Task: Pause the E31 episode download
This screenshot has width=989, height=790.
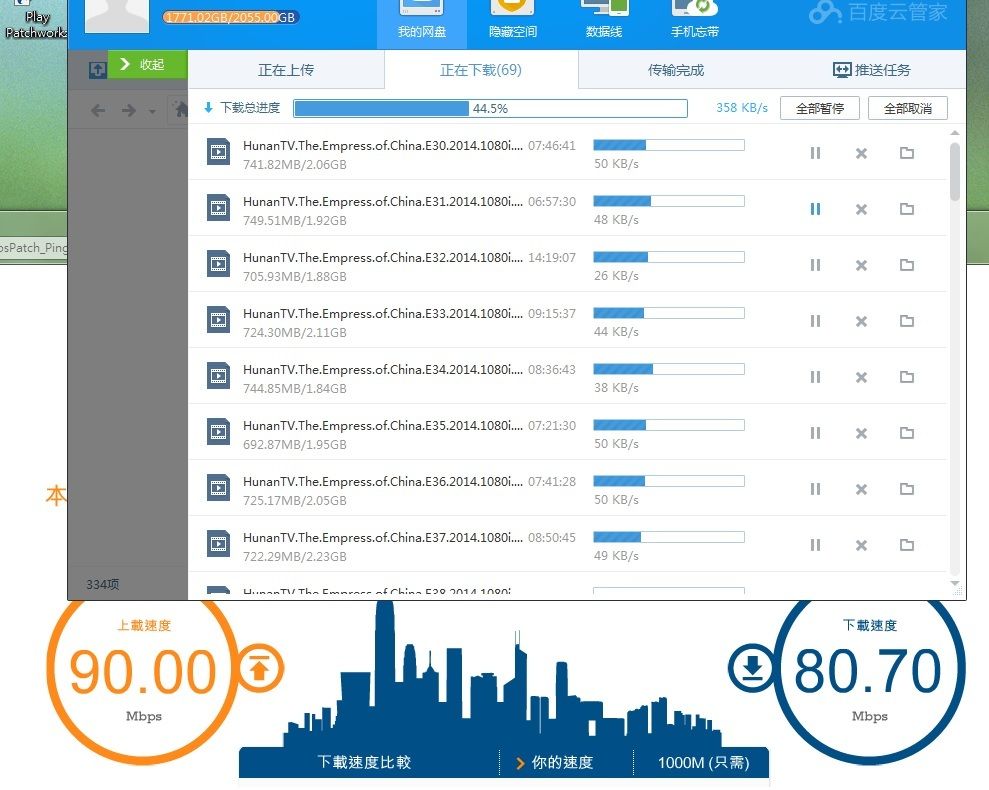Action: (815, 209)
